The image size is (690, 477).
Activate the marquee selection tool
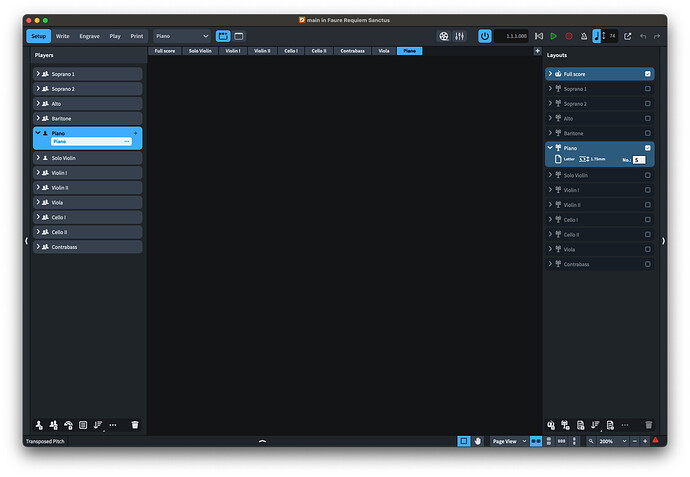pyautogui.click(x=464, y=441)
